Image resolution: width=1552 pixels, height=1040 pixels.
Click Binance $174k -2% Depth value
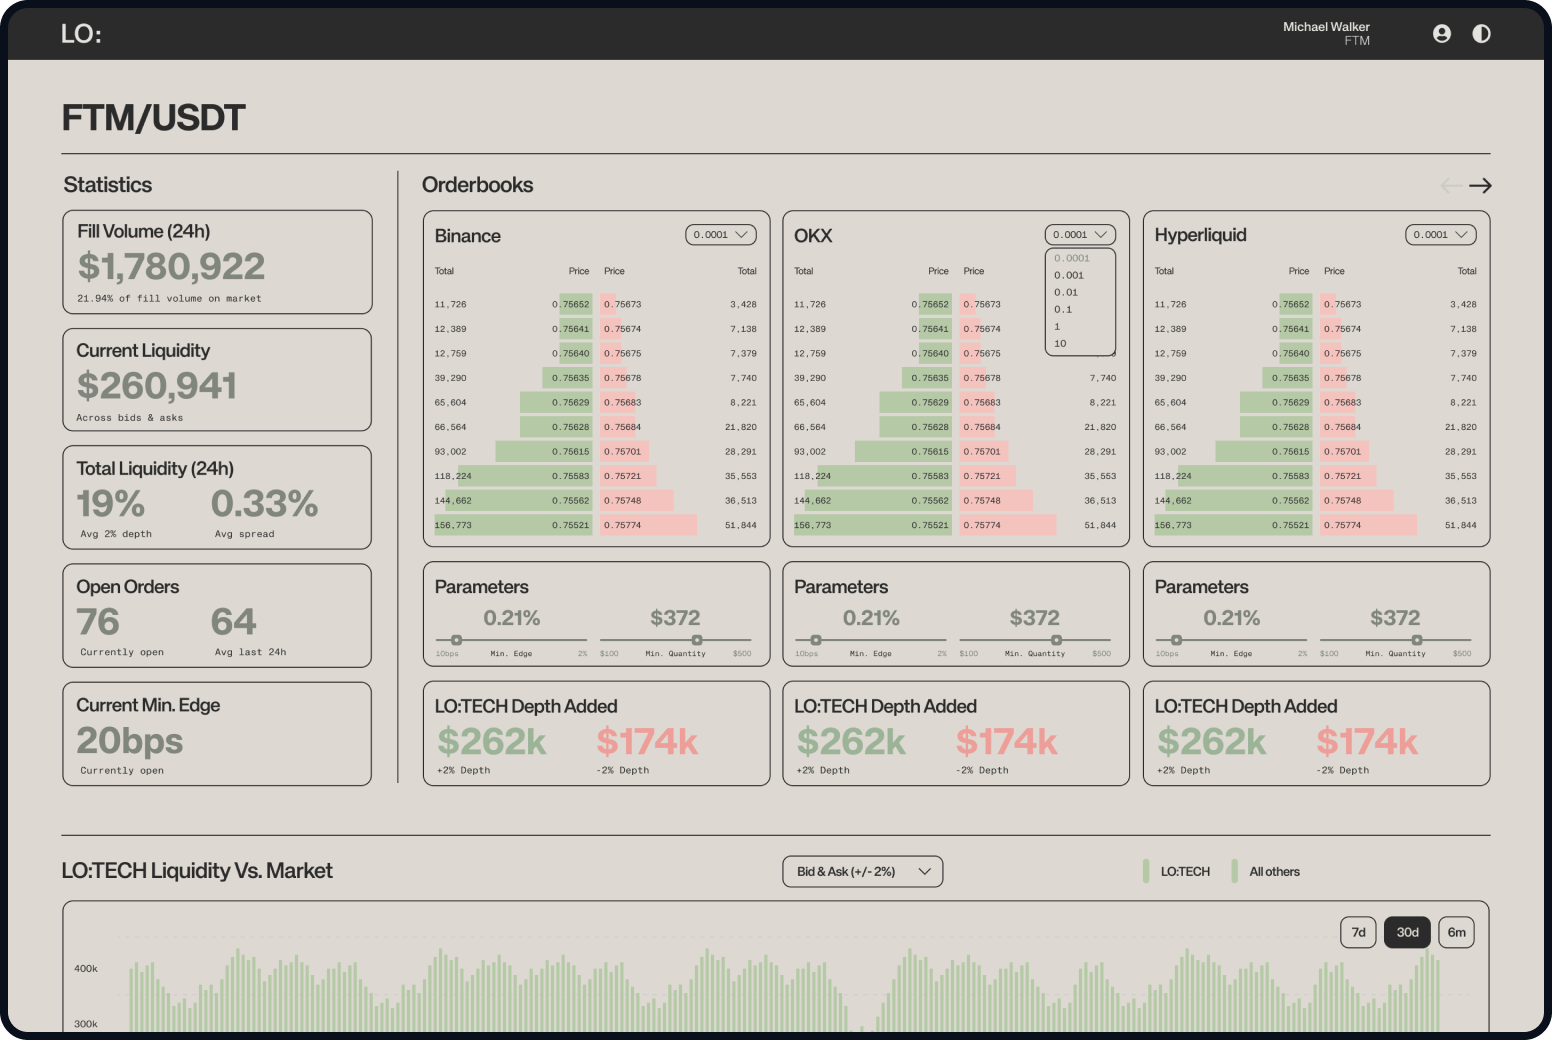647,742
